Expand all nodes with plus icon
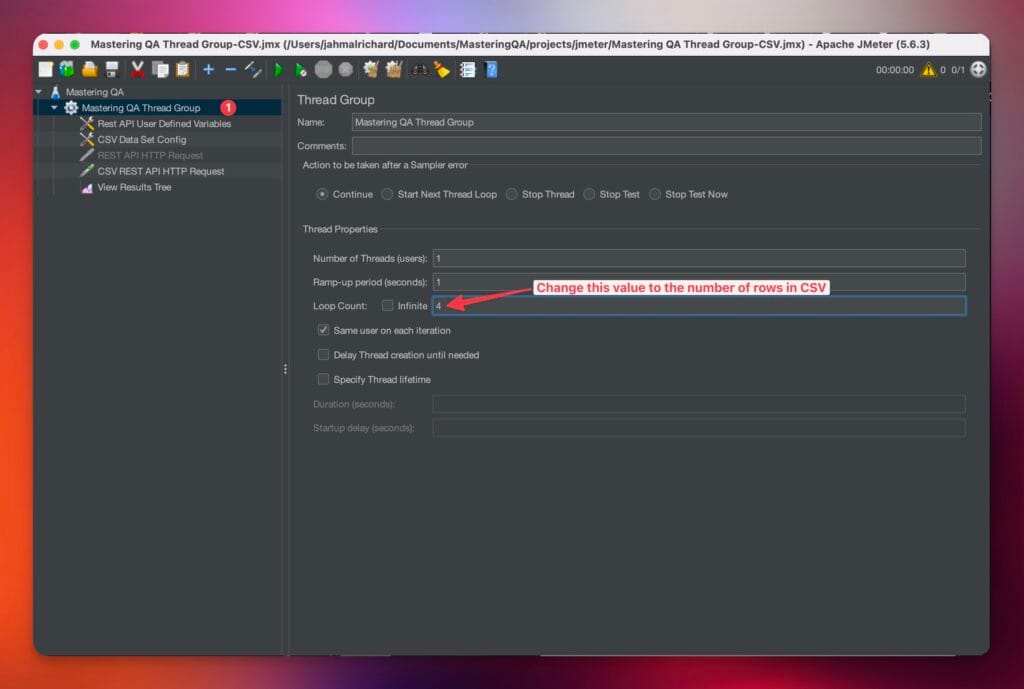This screenshot has height=689, width=1024. [x=208, y=69]
